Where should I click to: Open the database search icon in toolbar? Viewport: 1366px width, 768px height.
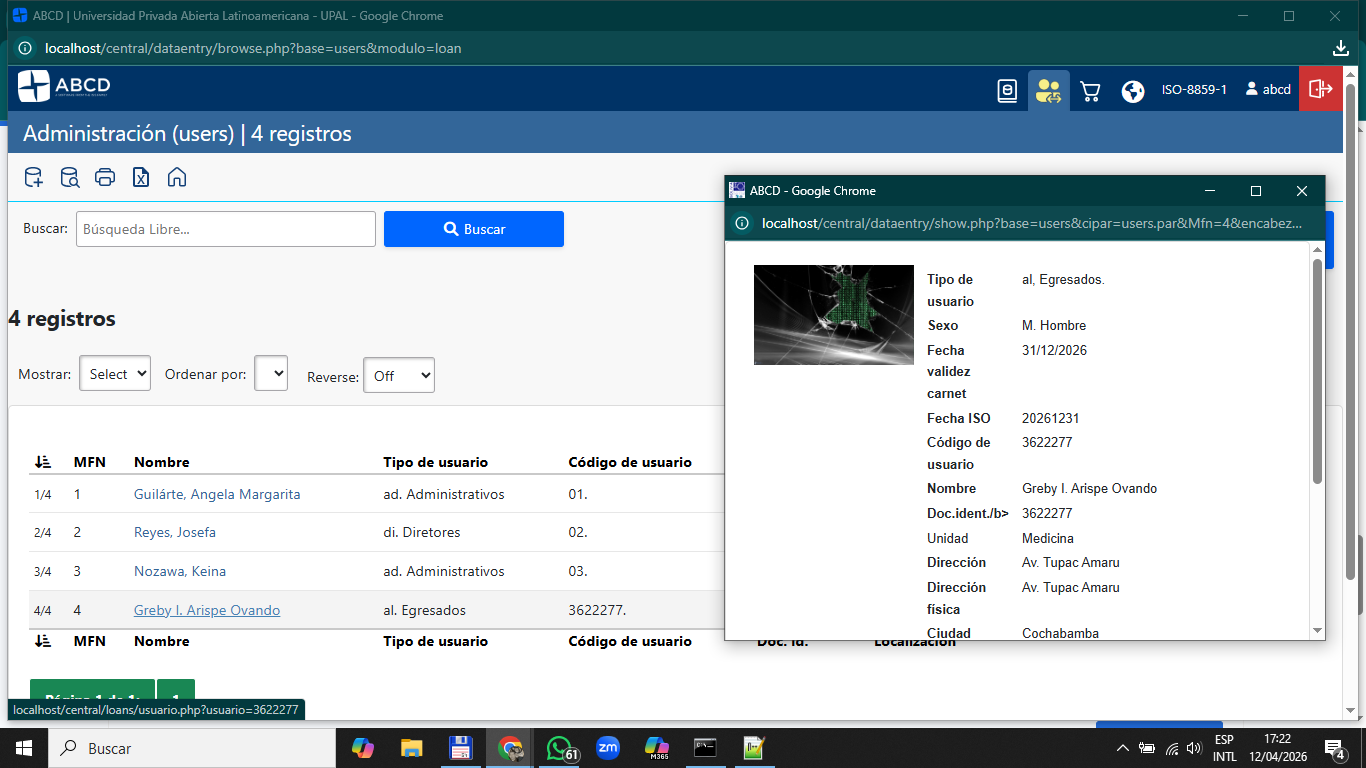[69, 178]
